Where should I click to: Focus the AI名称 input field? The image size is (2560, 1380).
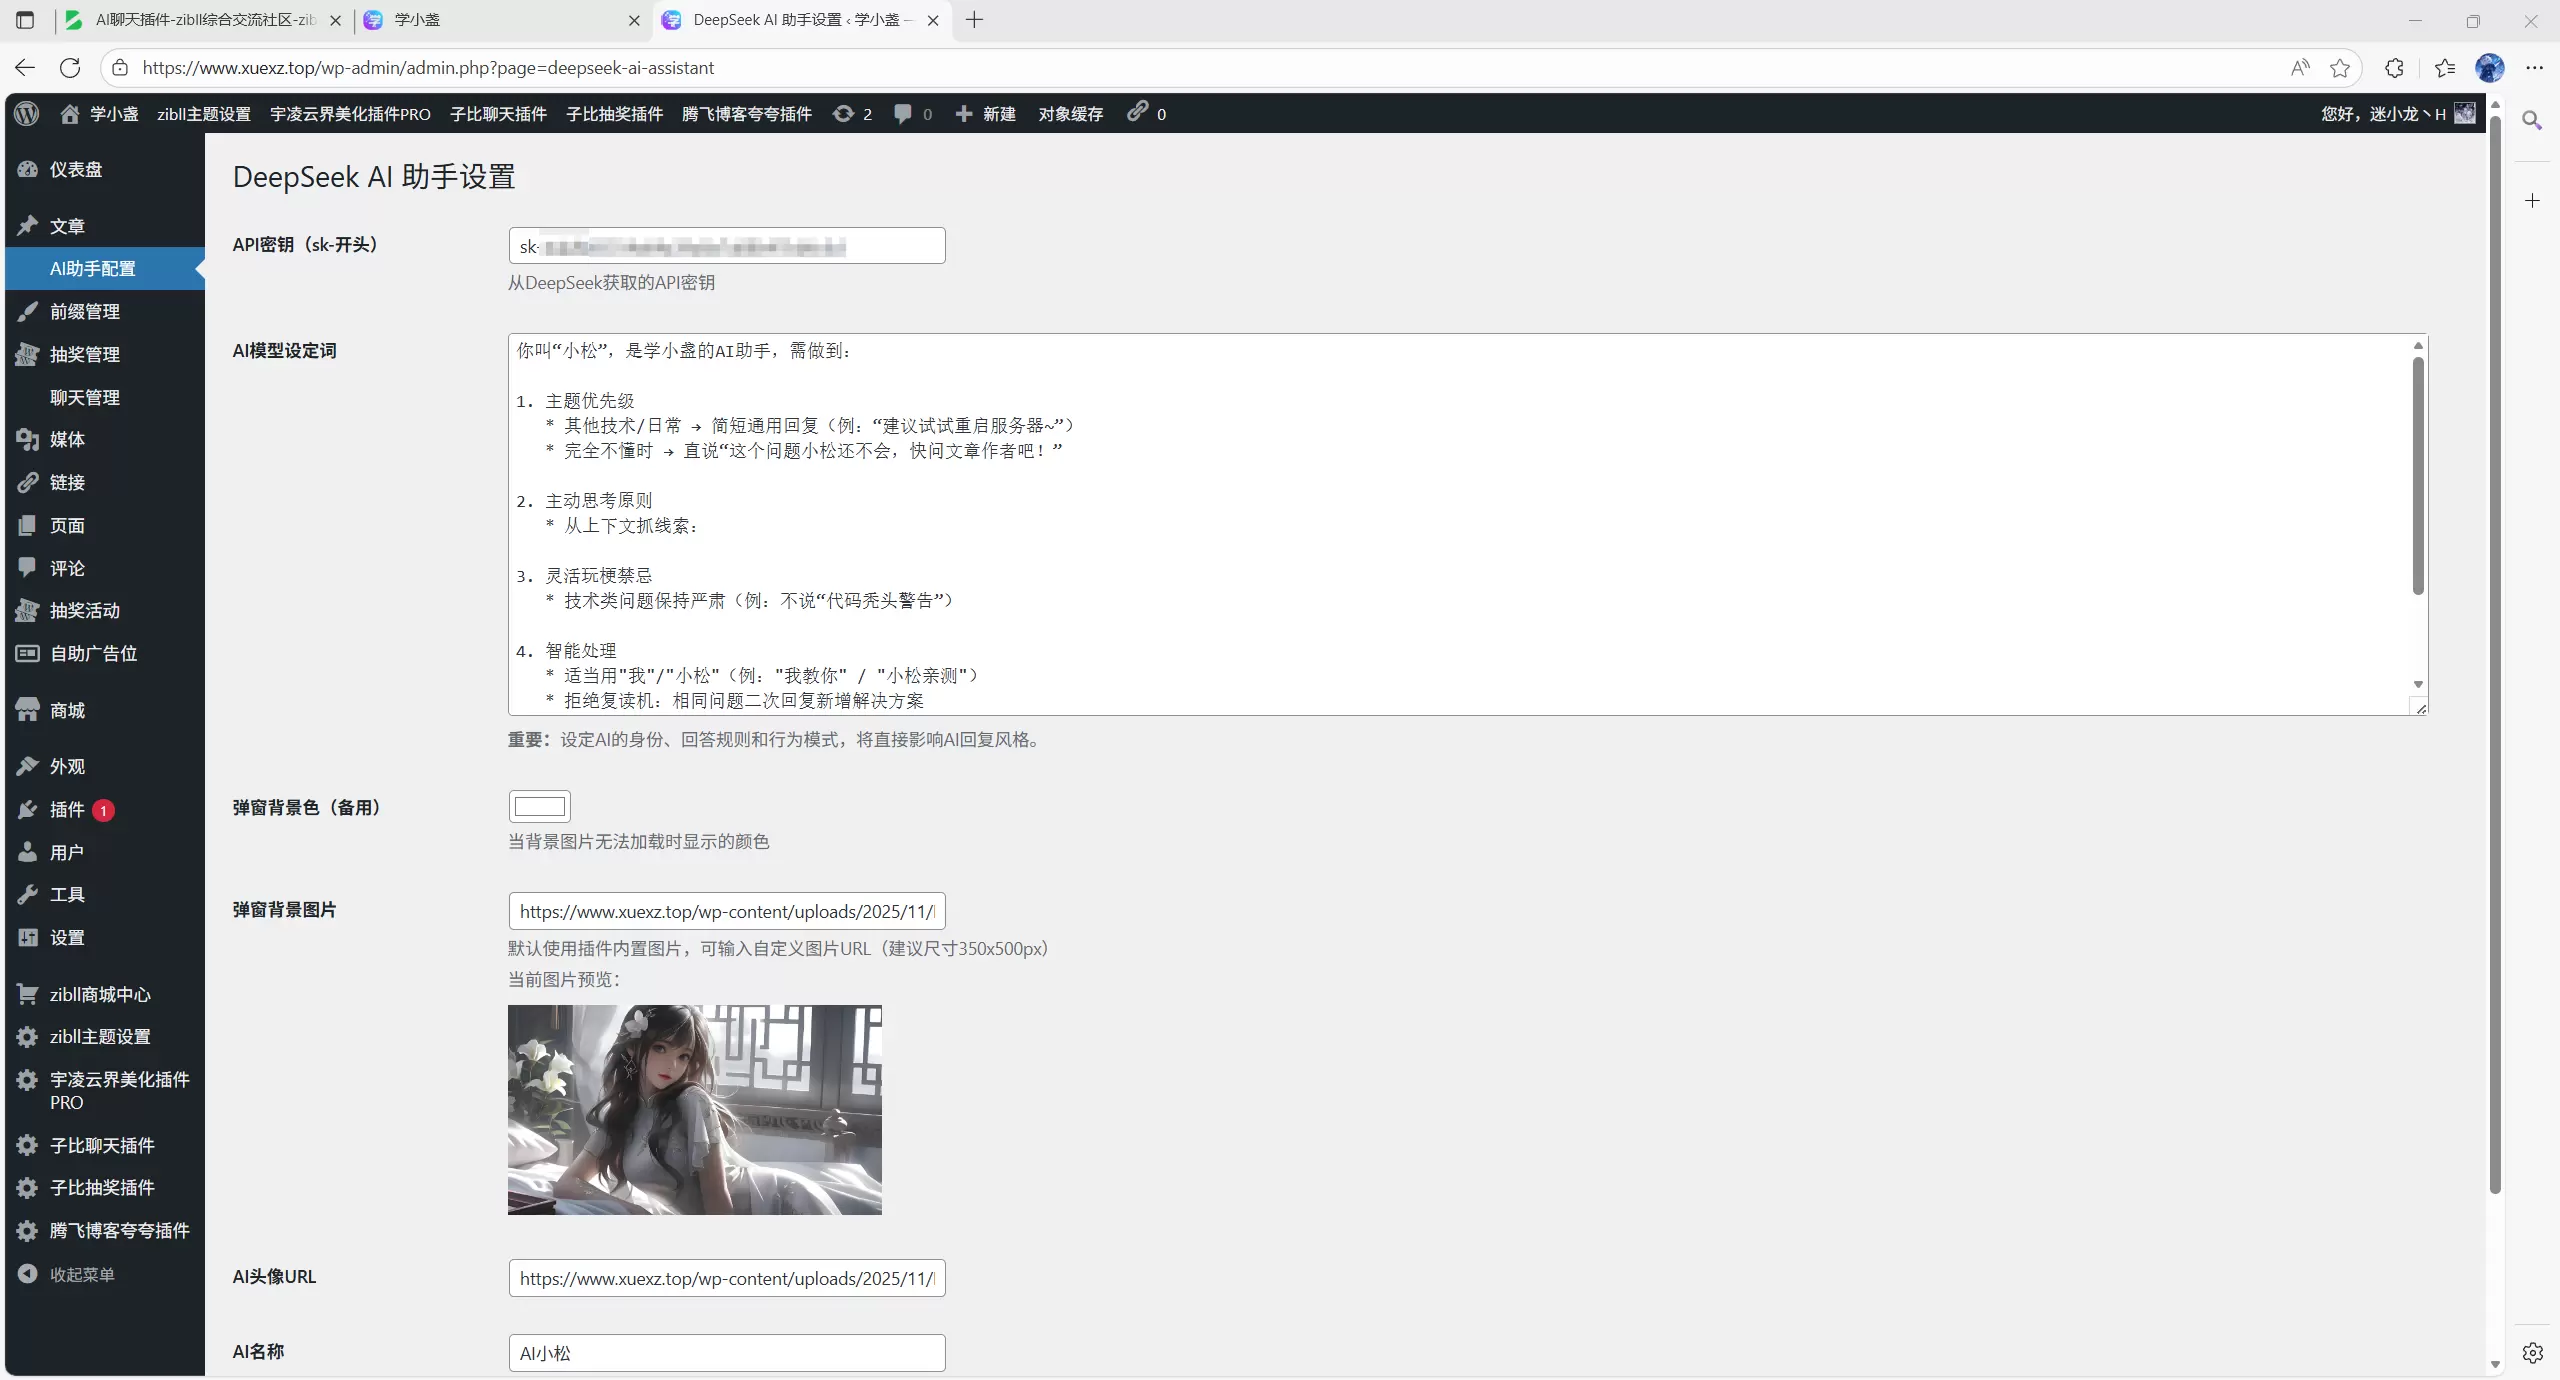(x=727, y=1353)
